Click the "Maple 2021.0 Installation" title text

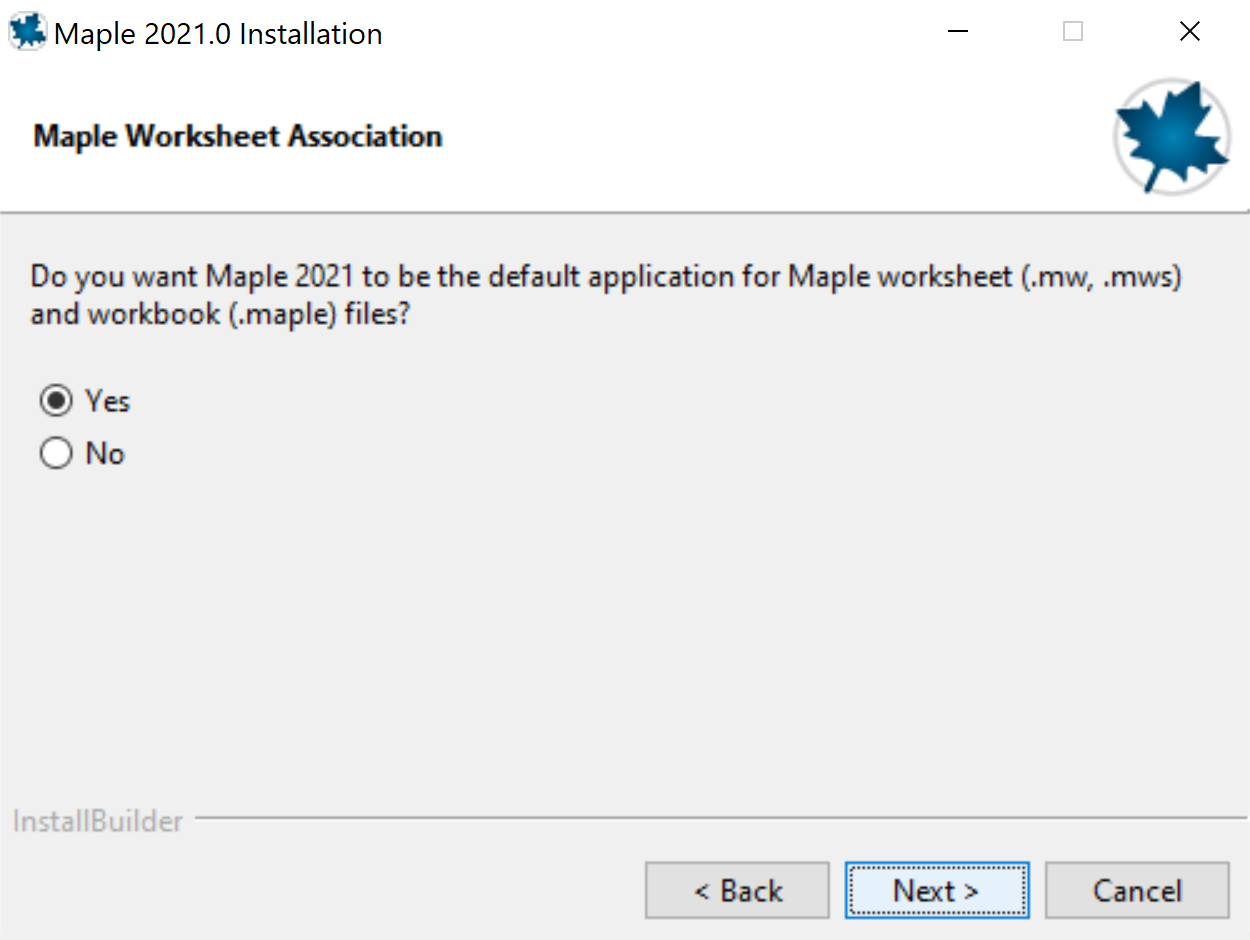tap(218, 34)
